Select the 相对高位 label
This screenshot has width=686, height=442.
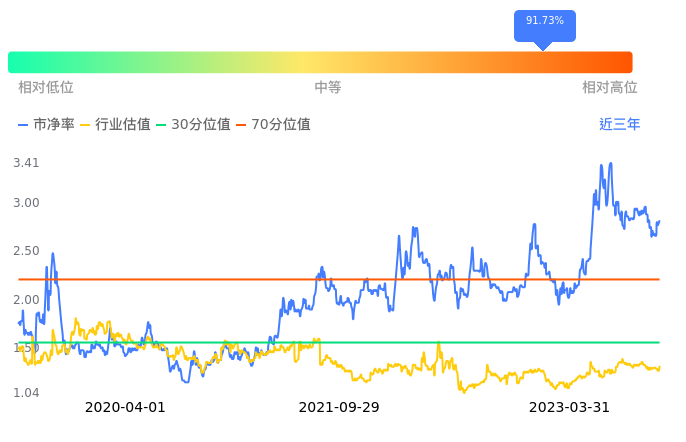click(x=610, y=88)
